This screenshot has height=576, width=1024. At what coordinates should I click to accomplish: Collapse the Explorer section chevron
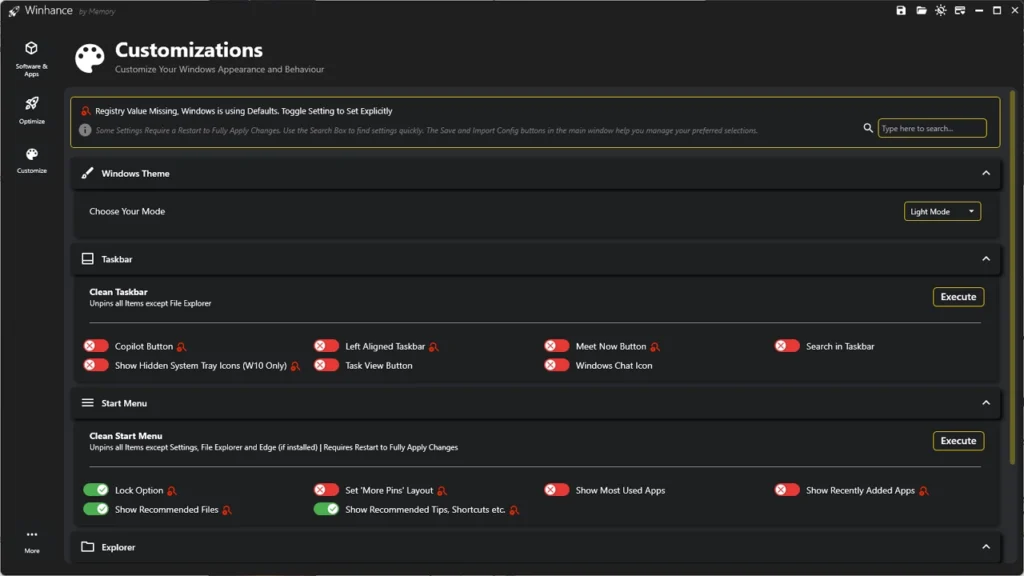pyautogui.click(x=986, y=547)
